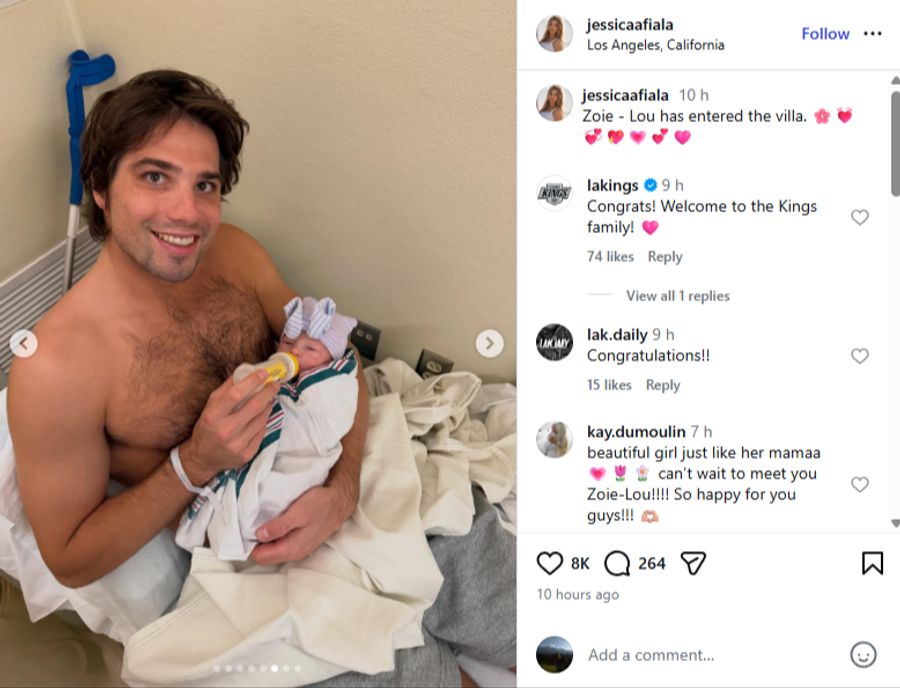Open the emoji picker smiley icon
Image resolution: width=900 pixels, height=688 pixels.
(863, 654)
